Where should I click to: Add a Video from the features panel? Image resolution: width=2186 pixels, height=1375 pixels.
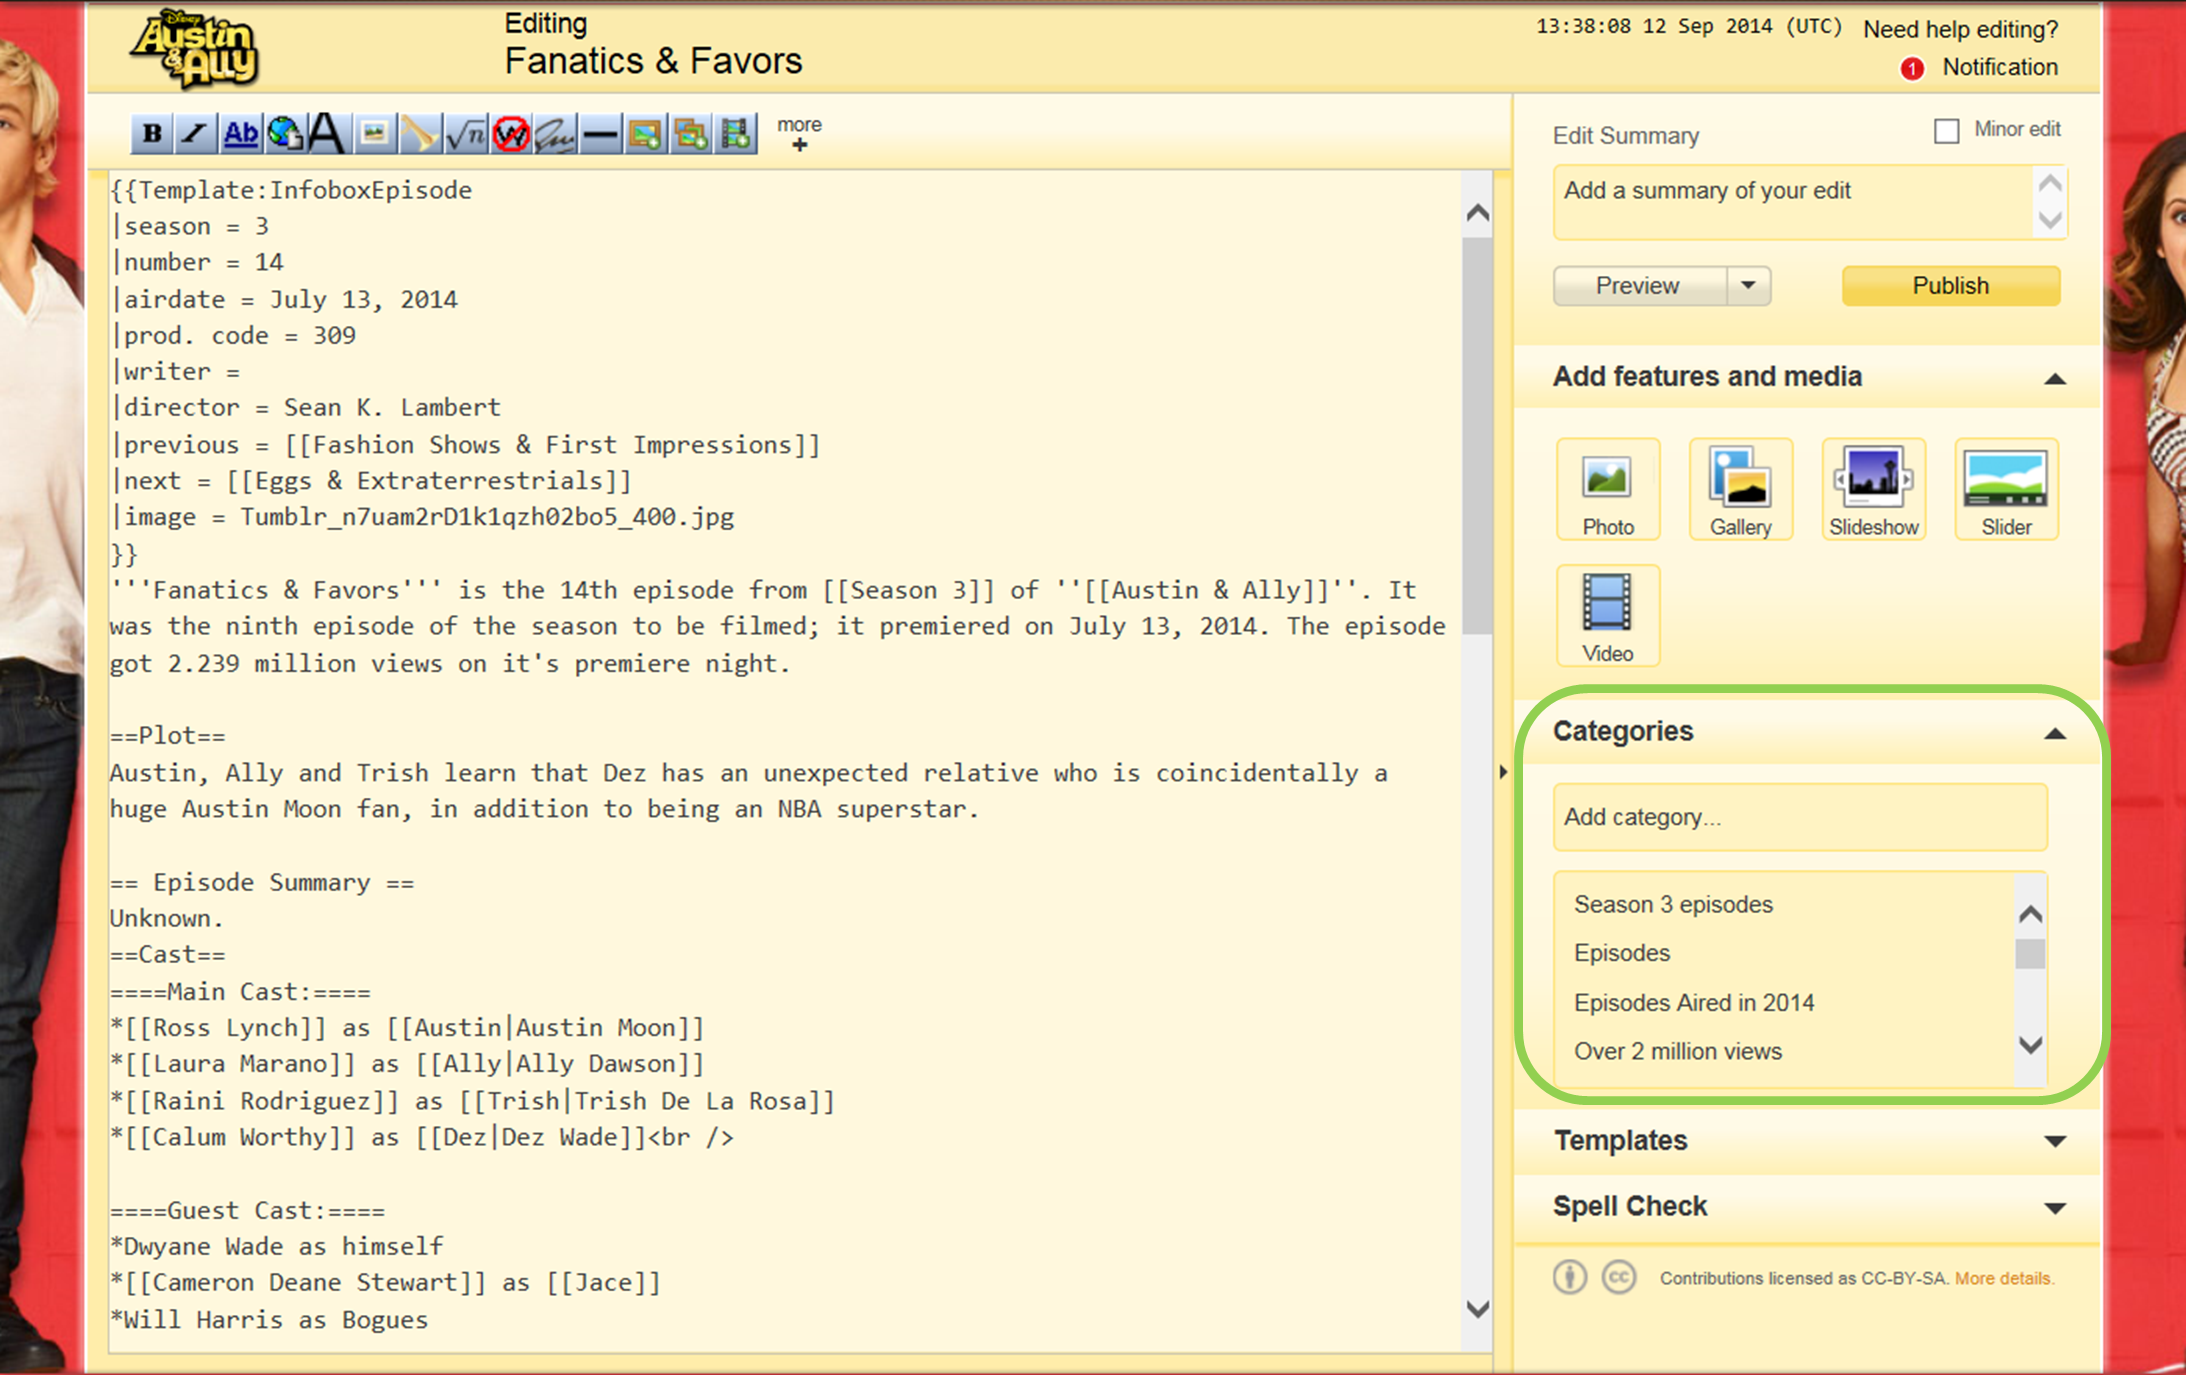[x=1607, y=615]
